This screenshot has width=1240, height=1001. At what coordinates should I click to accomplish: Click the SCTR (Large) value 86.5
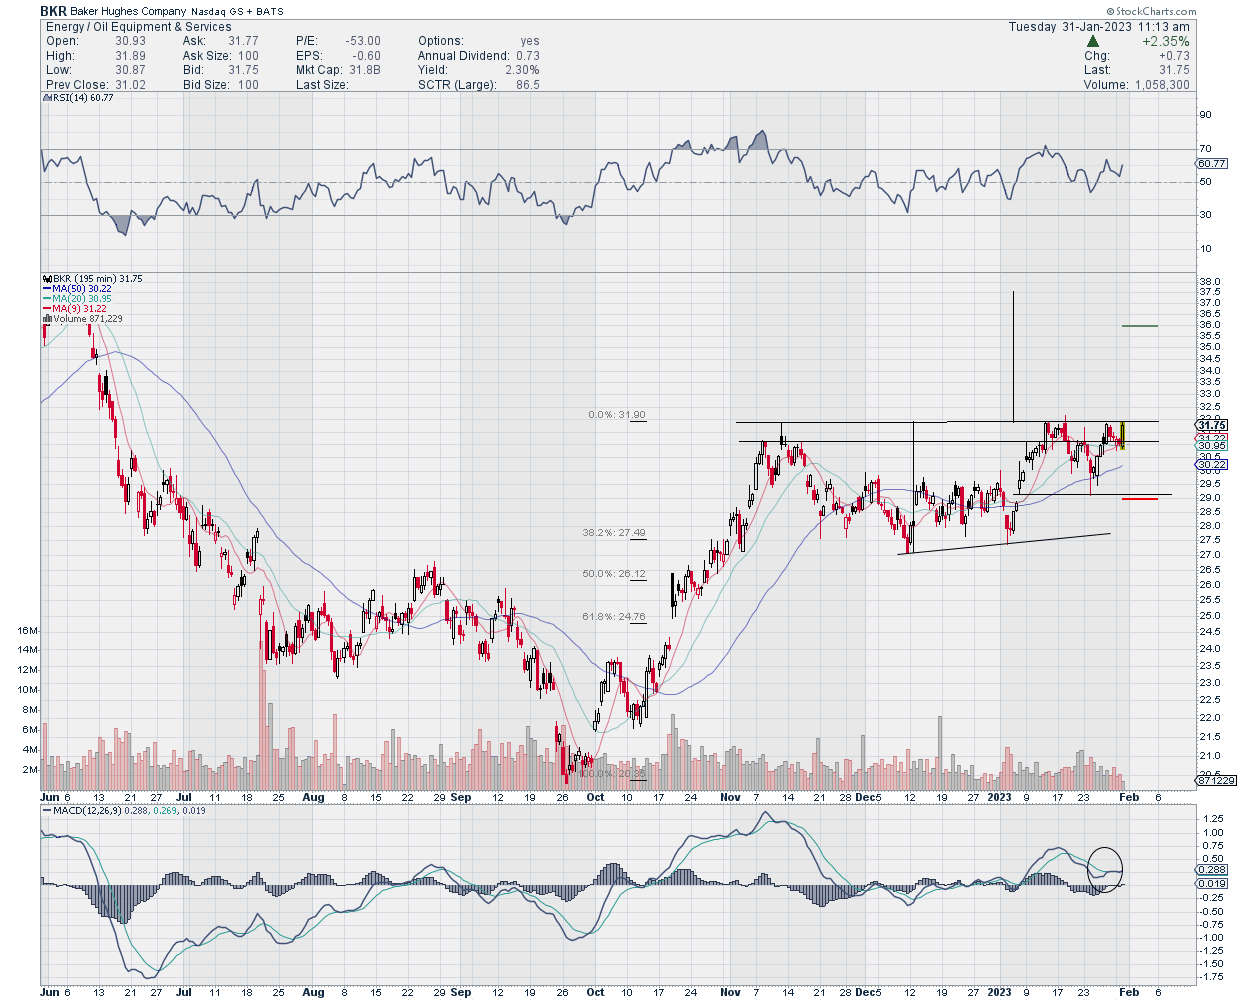point(528,85)
